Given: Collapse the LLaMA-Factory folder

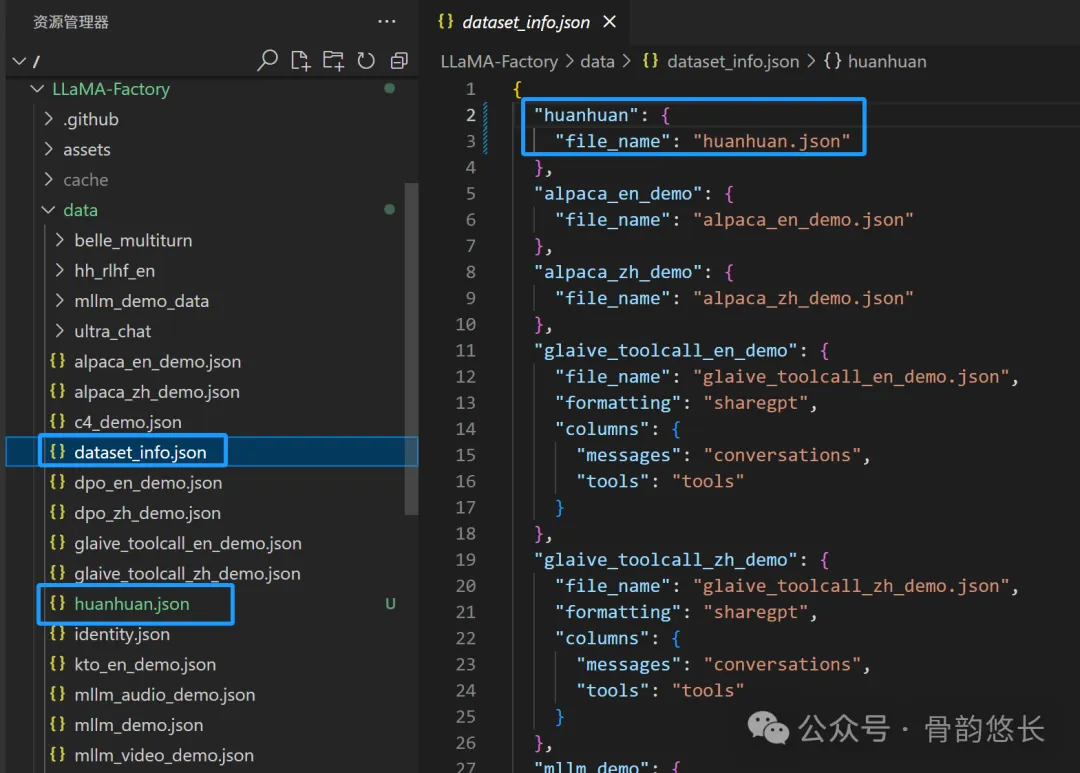Looking at the screenshot, I should 38,89.
